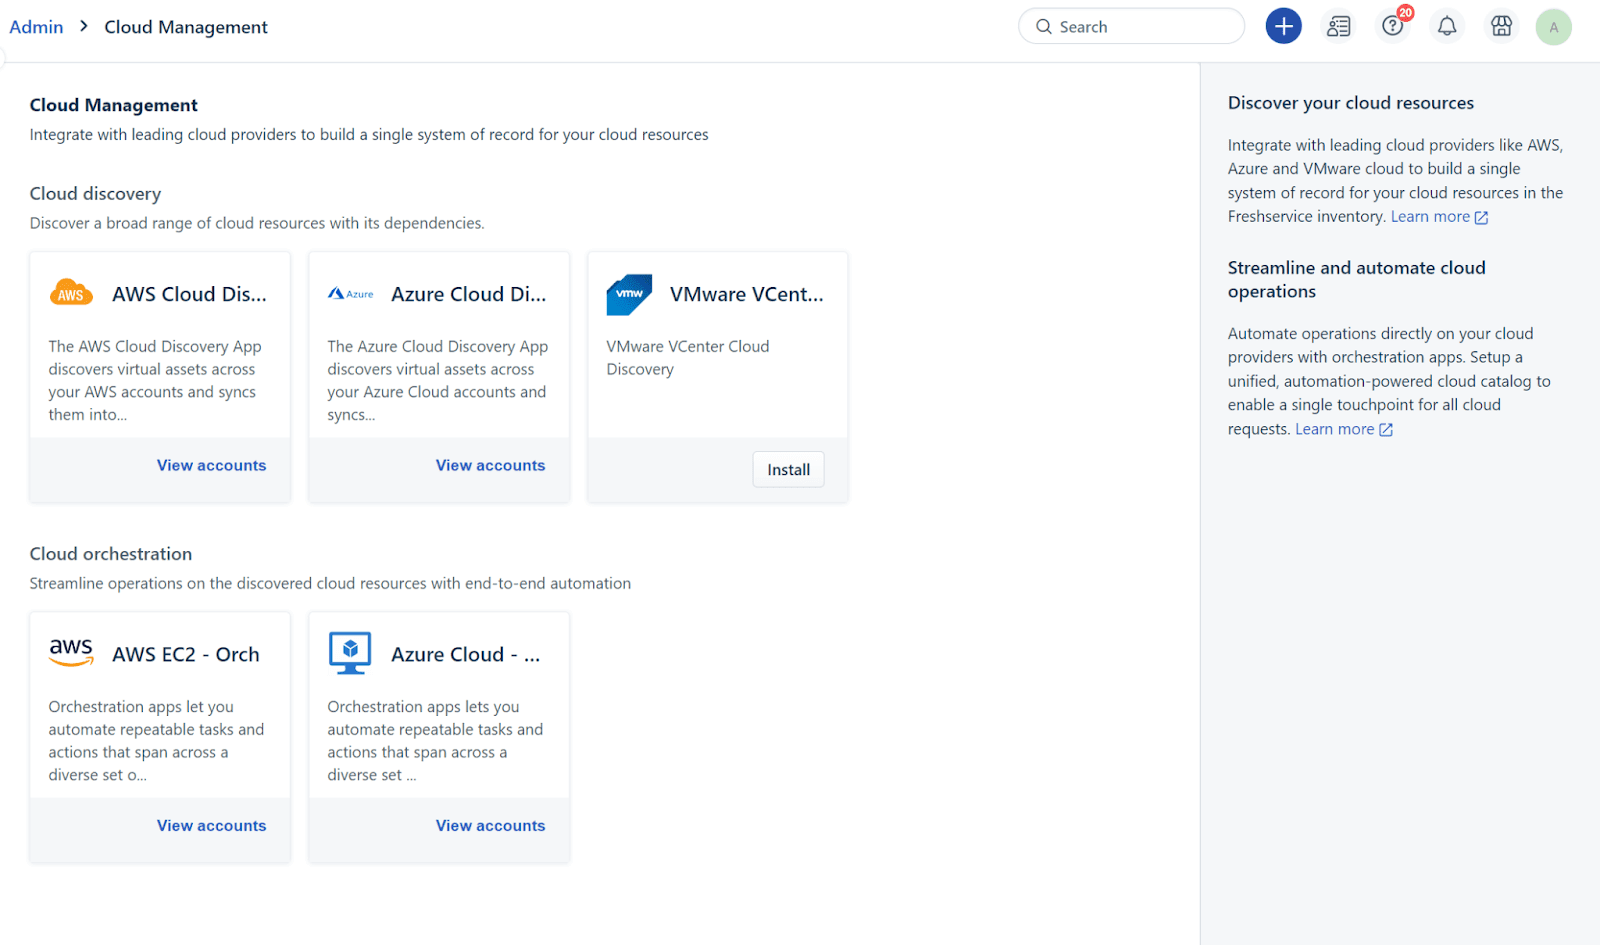This screenshot has height=945, width=1600.
Task: Click the Cloud discovery section heading
Action: (x=95, y=193)
